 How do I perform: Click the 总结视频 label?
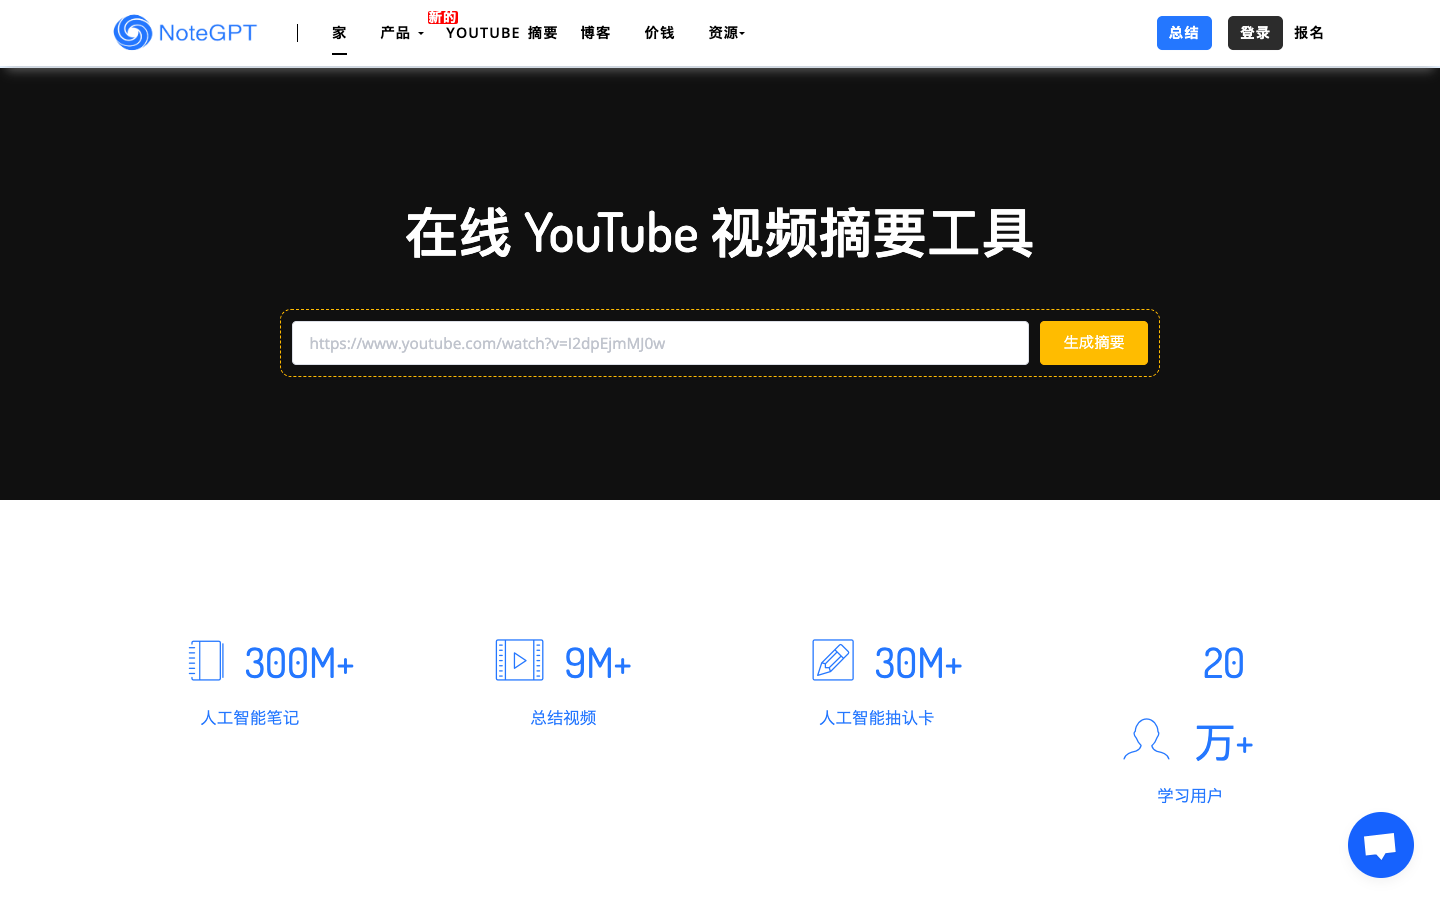tap(563, 718)
